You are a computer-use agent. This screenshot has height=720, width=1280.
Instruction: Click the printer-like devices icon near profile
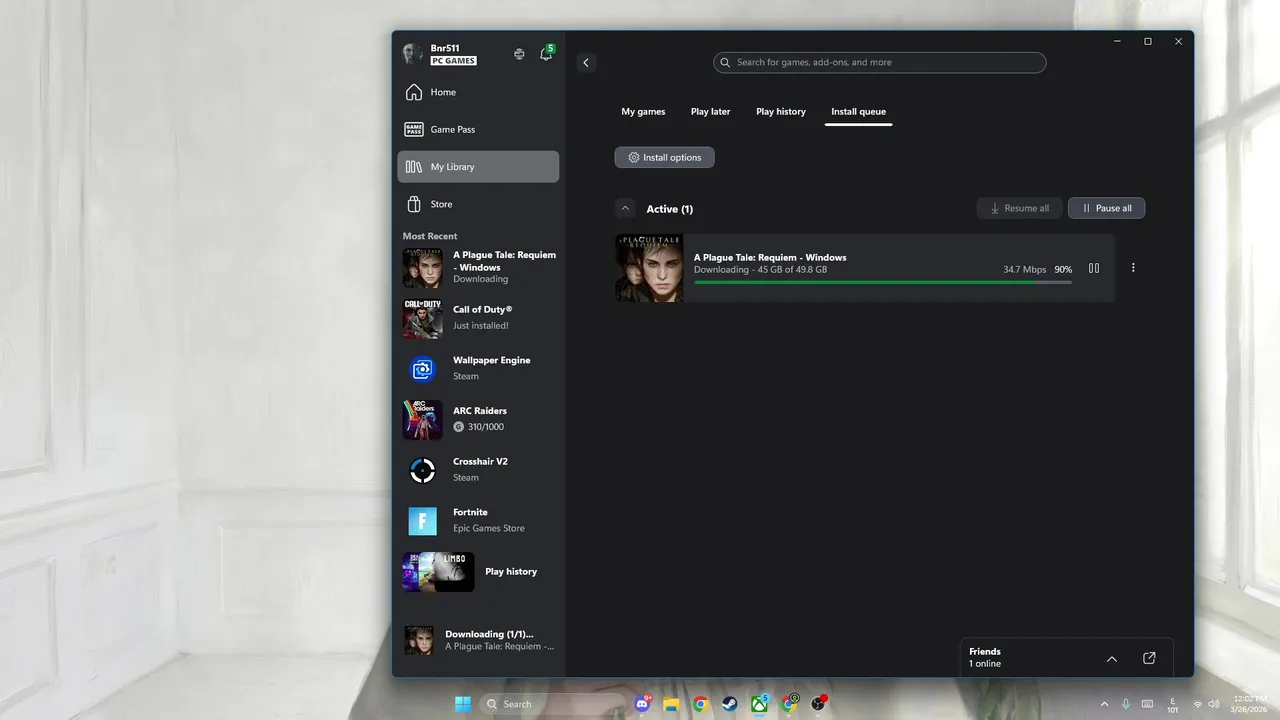pyautogui.click(x=519, y=54)
